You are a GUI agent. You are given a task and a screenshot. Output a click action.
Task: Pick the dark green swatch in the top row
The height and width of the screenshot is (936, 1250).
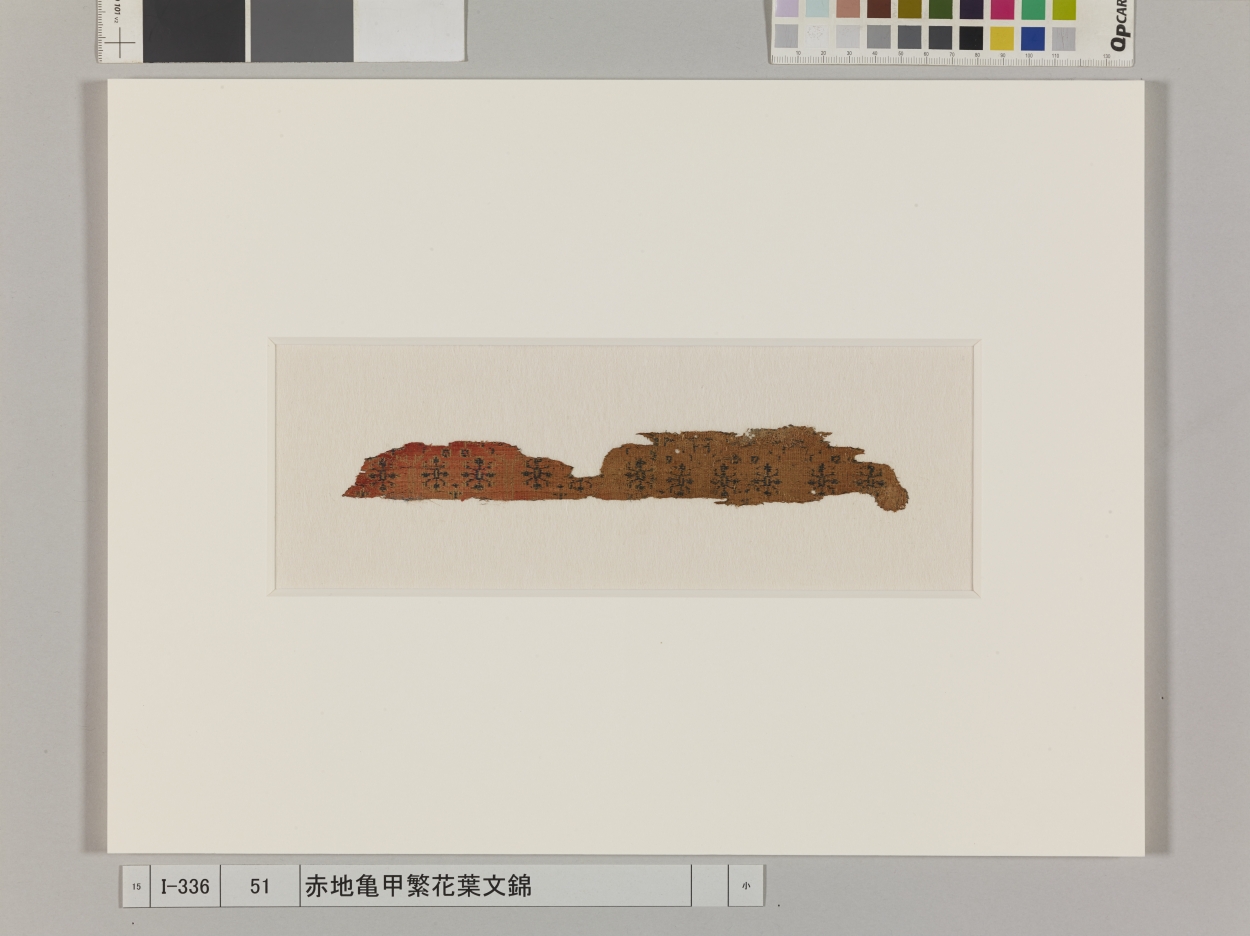click(941, 8)
